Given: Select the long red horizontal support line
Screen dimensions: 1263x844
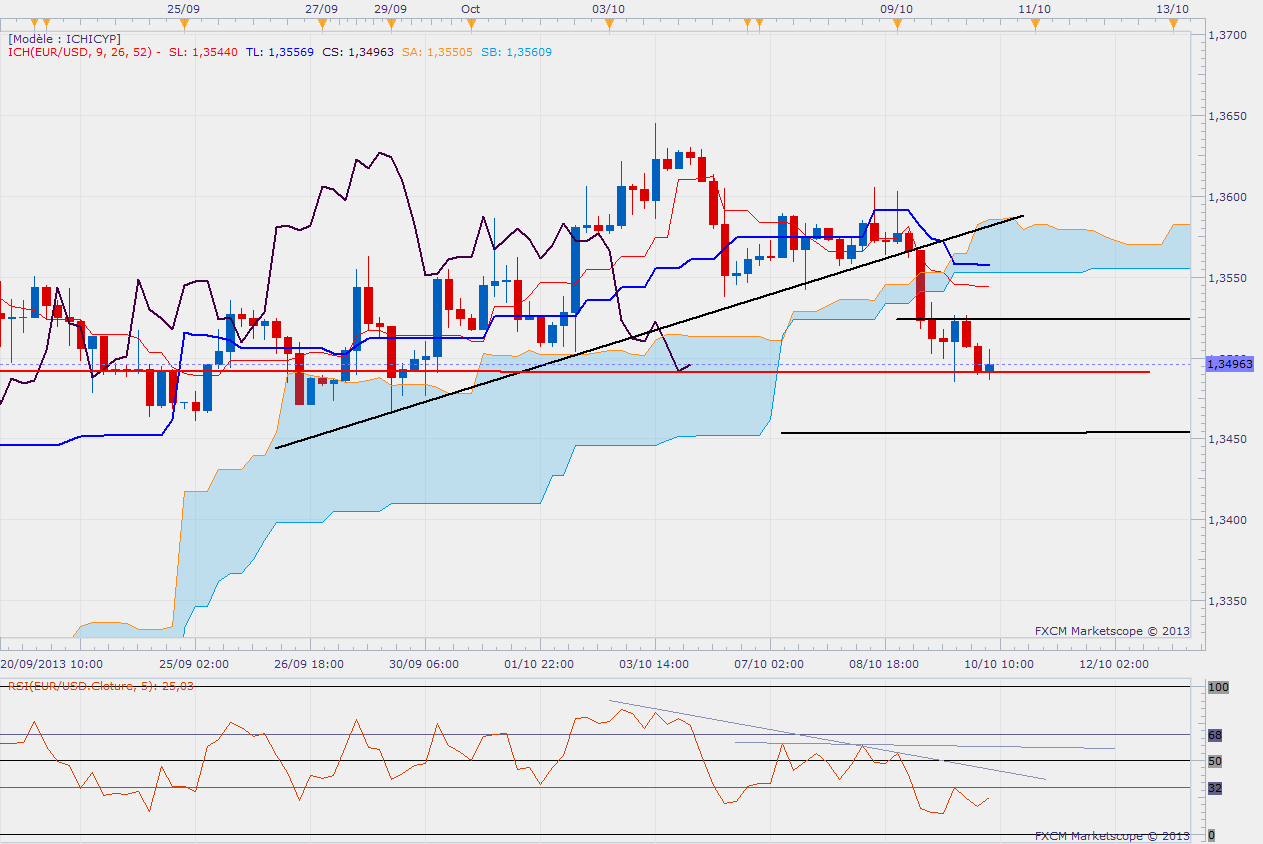Looking at the screenshot, I should click(574, 372).
